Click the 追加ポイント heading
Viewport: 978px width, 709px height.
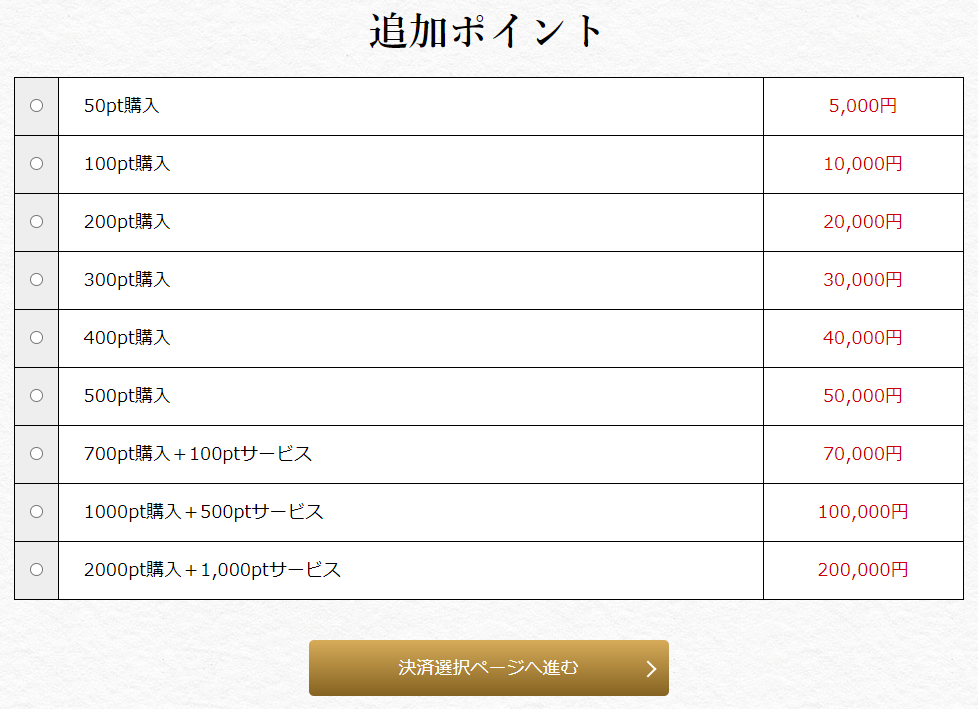487,31
